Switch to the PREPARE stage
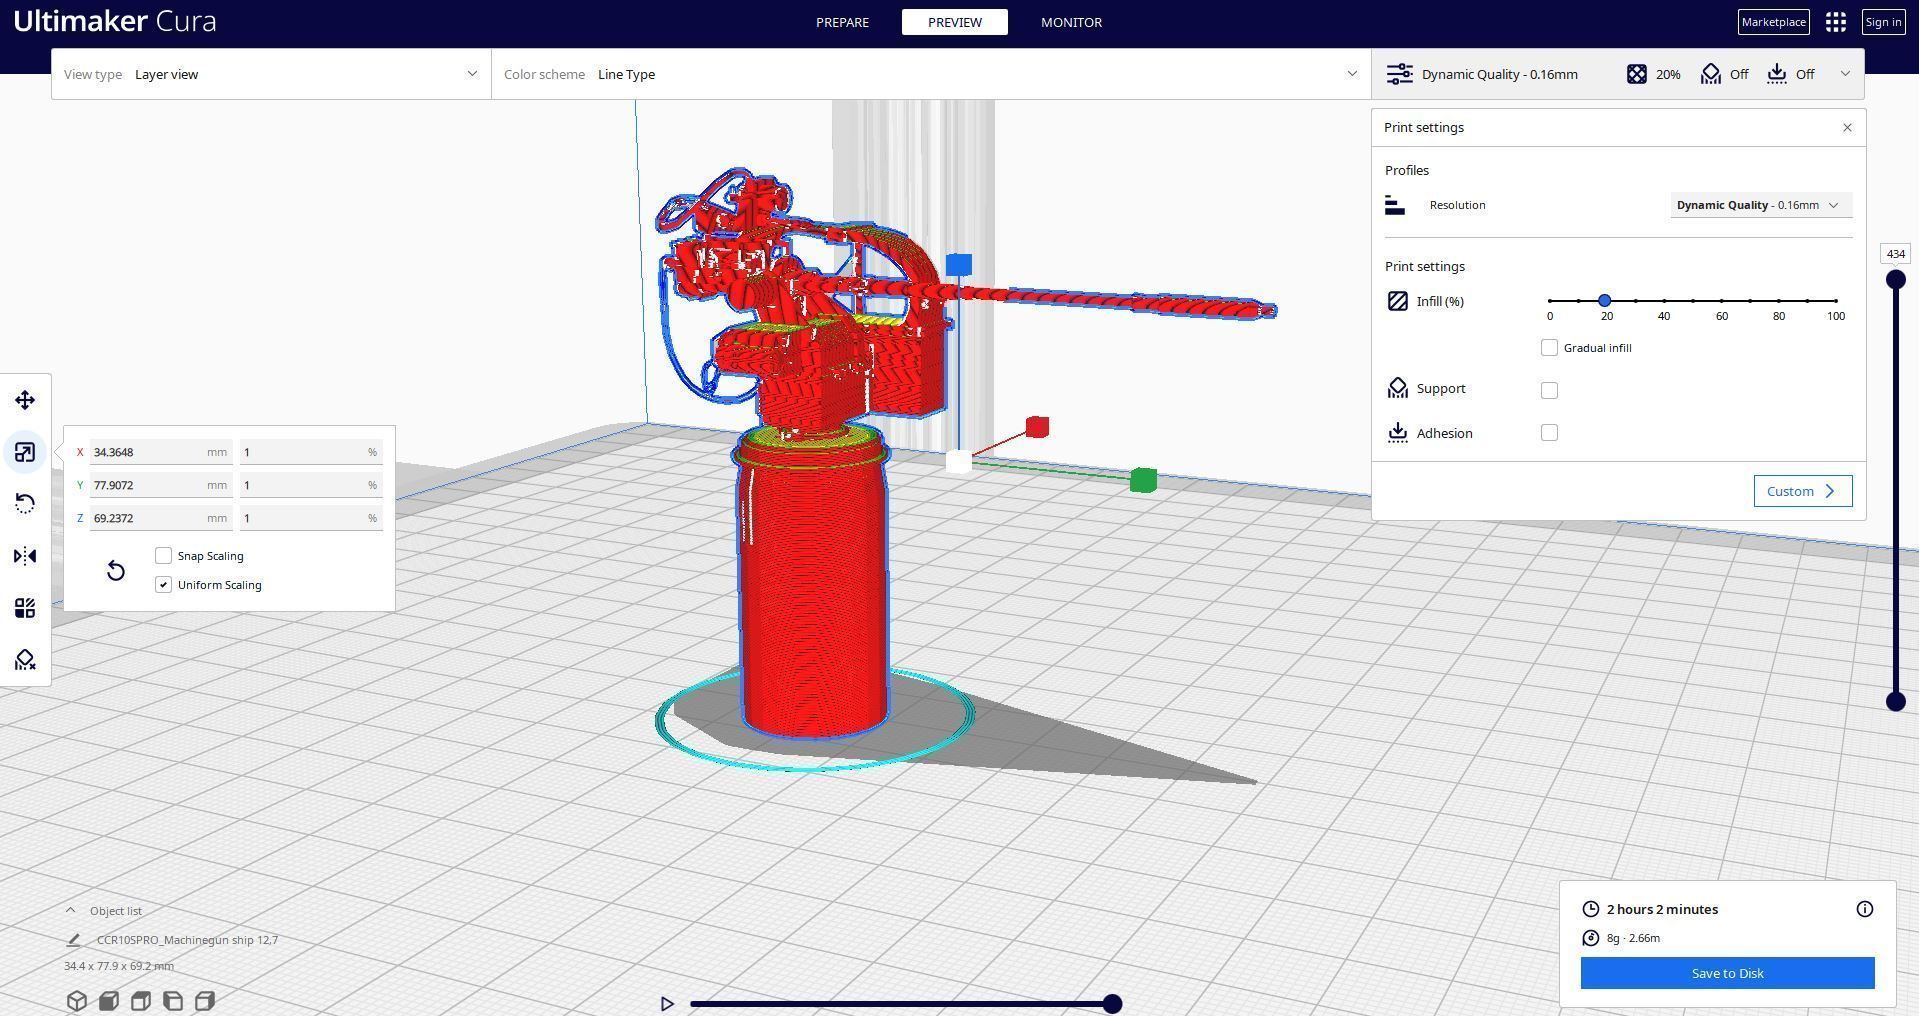 click(x=842, y=22)
